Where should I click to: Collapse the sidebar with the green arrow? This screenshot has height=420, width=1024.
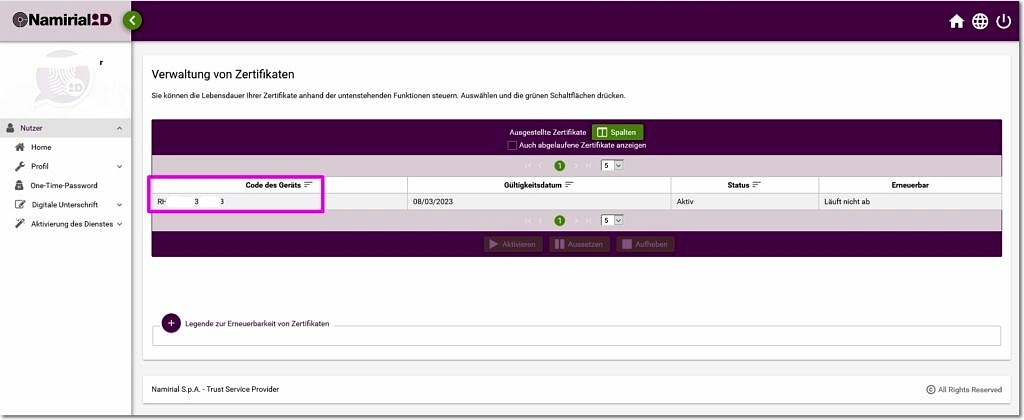coord(133,20)
